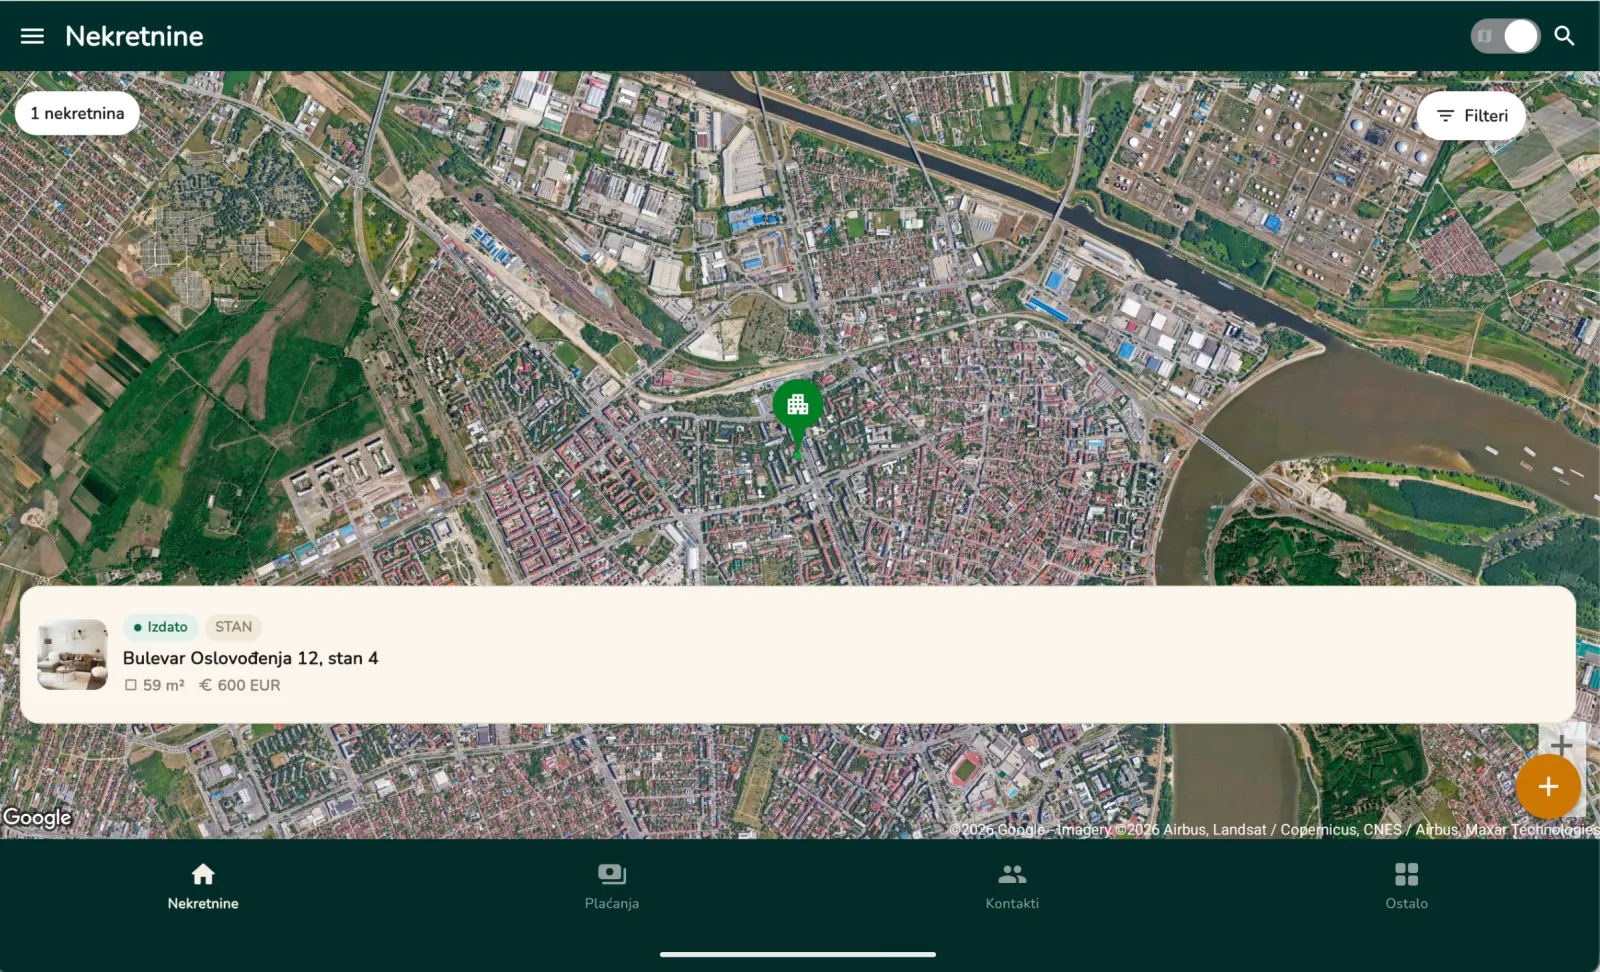Open the apartment photo thumbnail
Viewport: 1600px width, 972px height.
click(72, 655)
